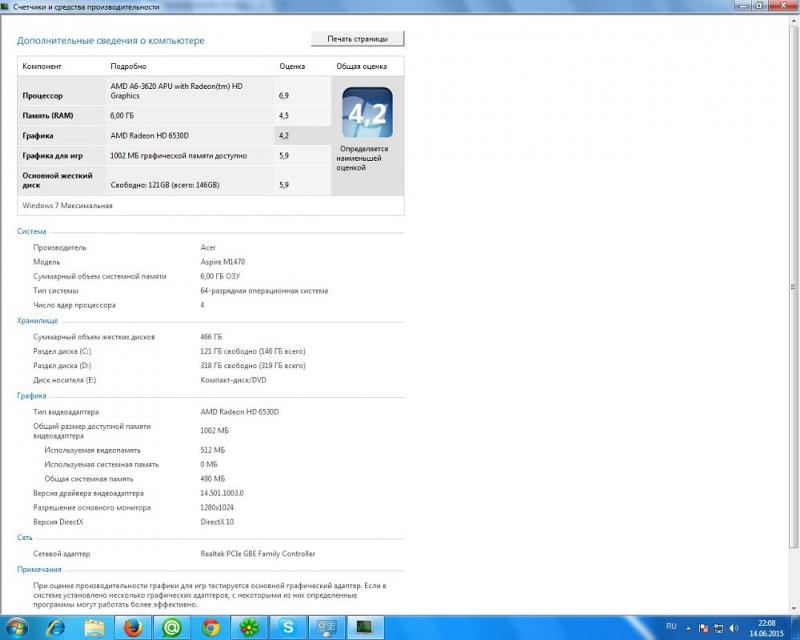Switch to Firefox in the taskbar
The height and width of the screenshot is (640, 800).
click(x=133, y=628)
